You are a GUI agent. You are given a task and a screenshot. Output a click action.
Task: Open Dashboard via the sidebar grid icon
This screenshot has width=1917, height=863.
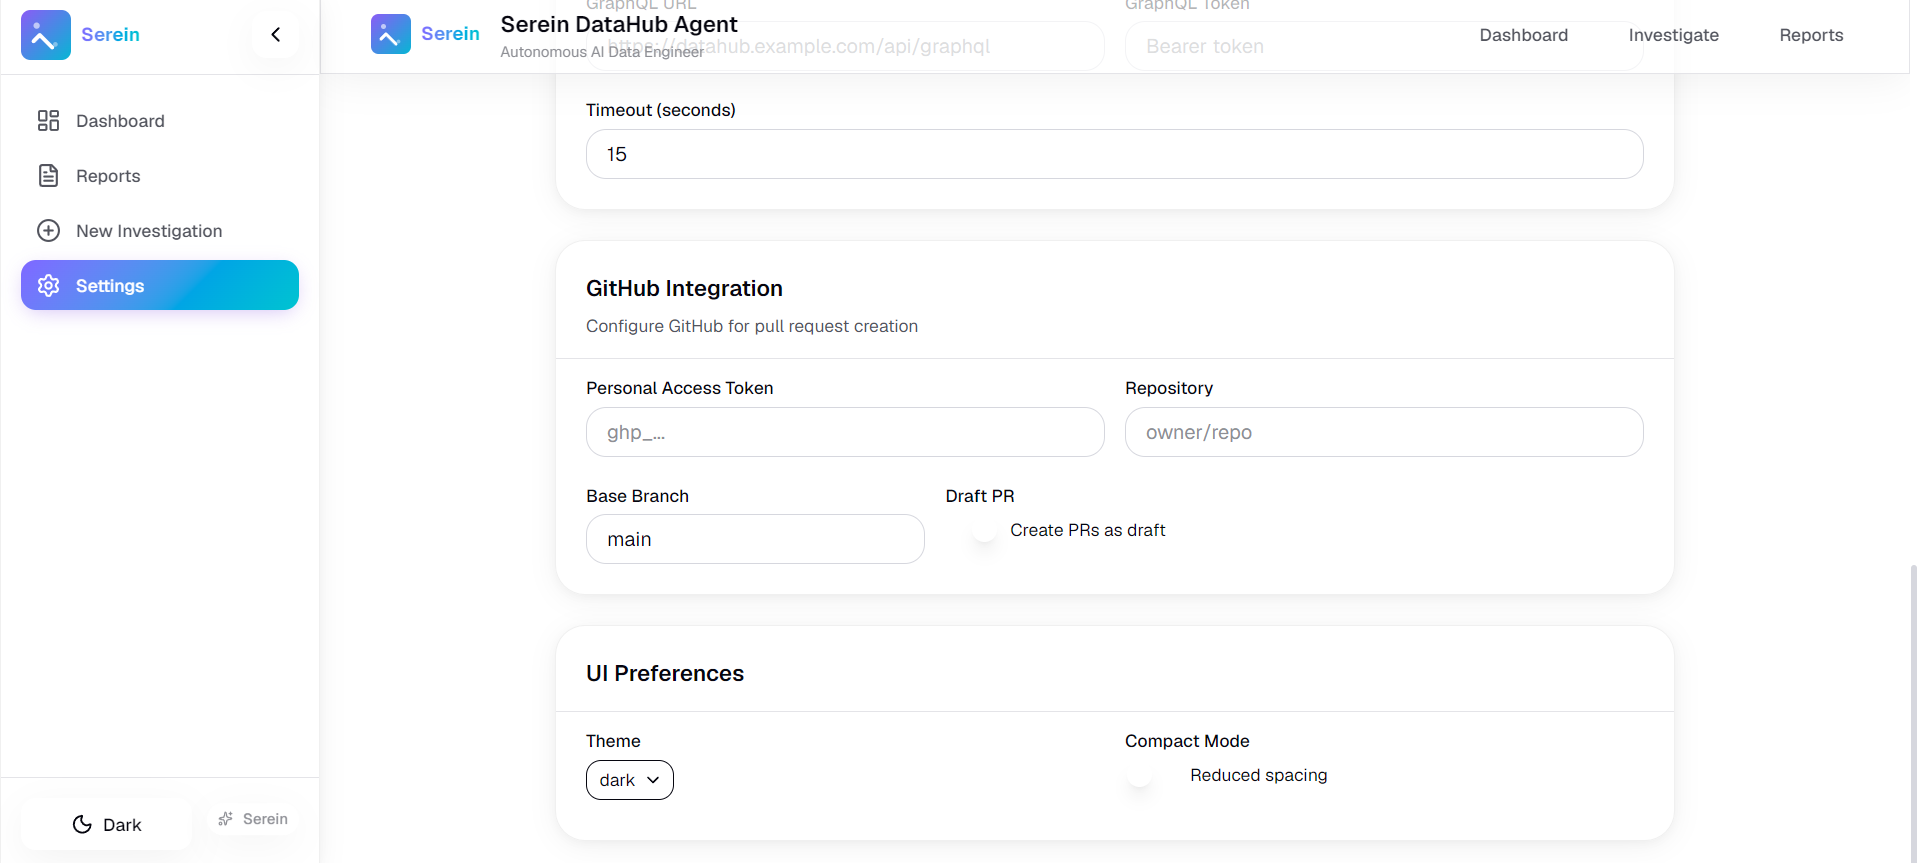click(48, 121)
